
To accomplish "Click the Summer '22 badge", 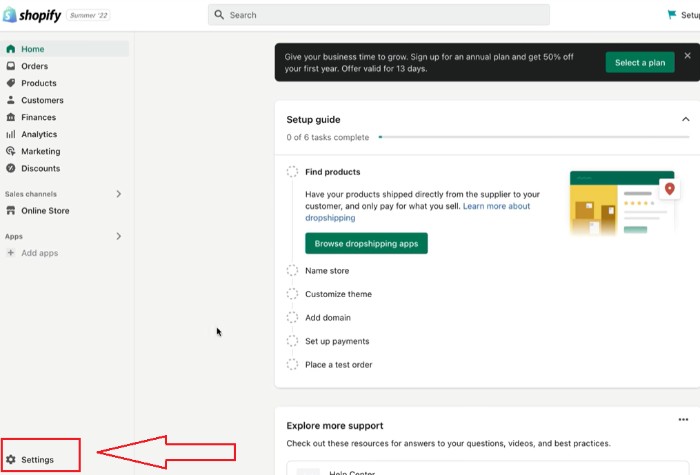I will click(88, 15).
